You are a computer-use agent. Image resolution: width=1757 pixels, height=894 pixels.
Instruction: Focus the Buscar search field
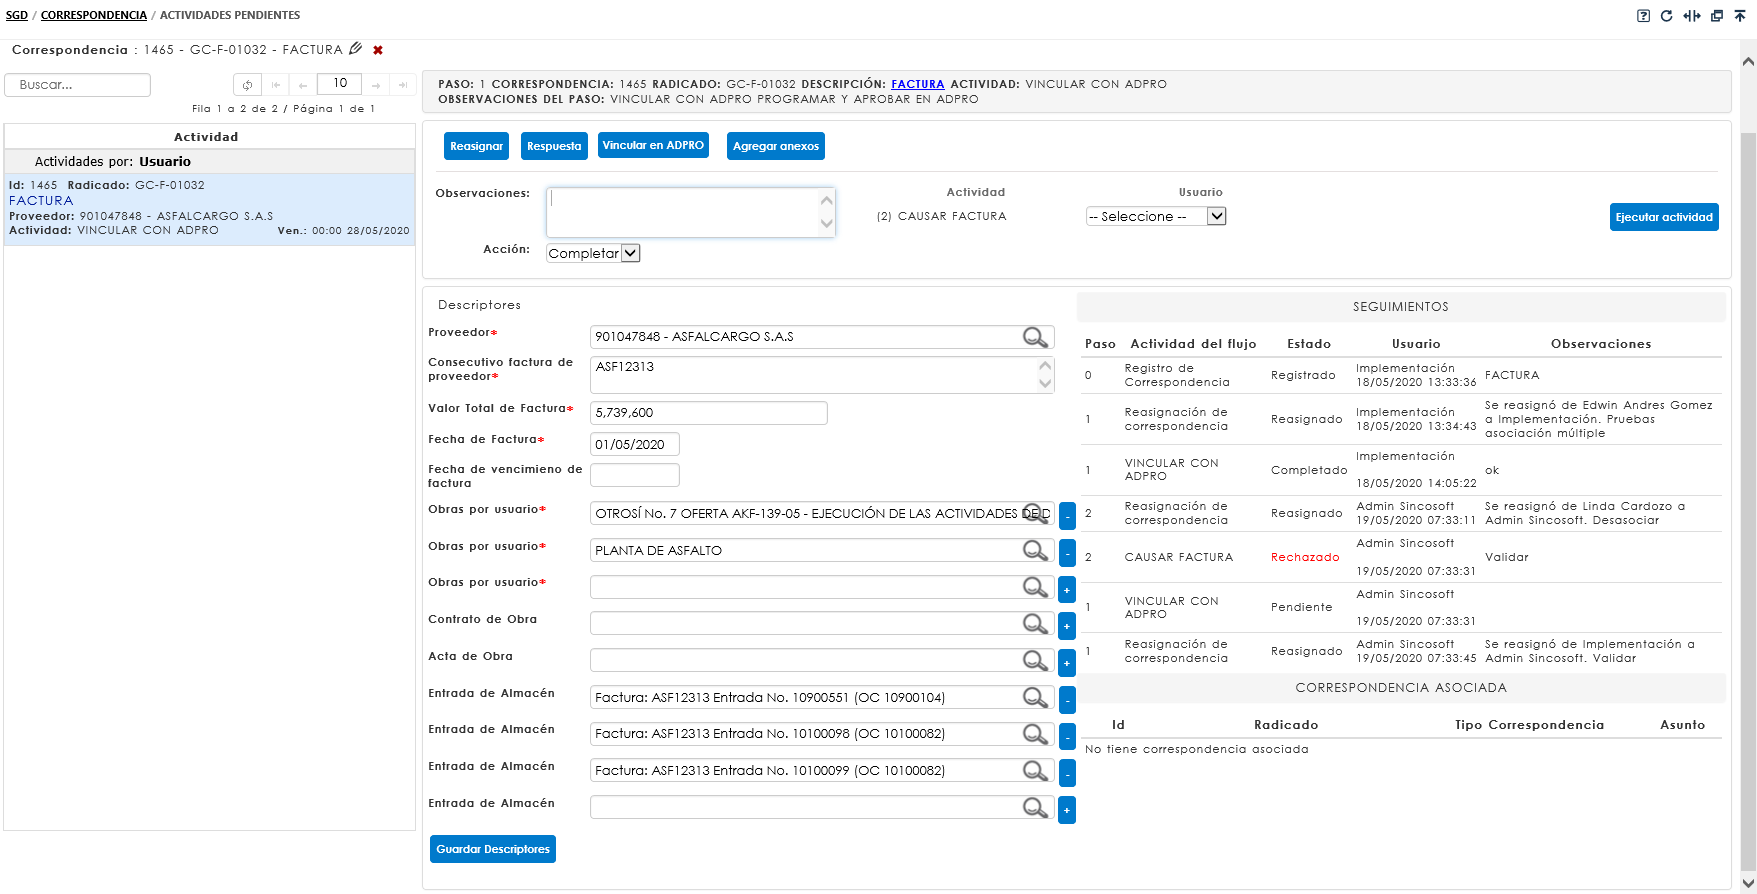pyautogui.click(x=78, y=85)
